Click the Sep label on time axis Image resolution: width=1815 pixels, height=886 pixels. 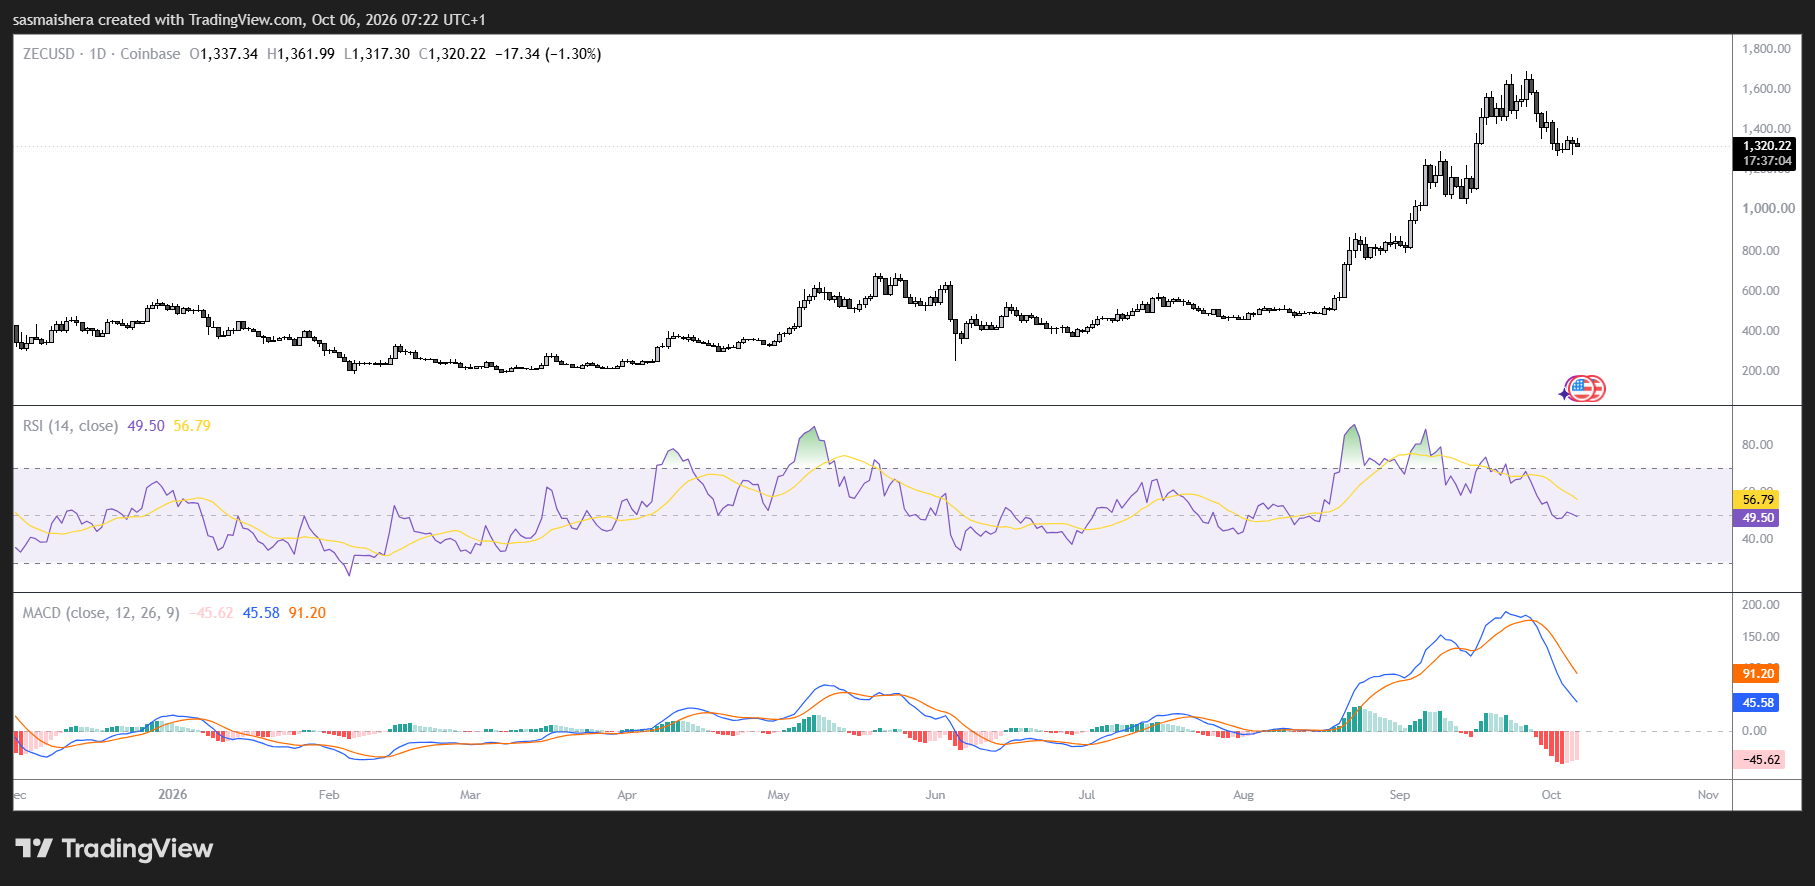(1400, 795)
